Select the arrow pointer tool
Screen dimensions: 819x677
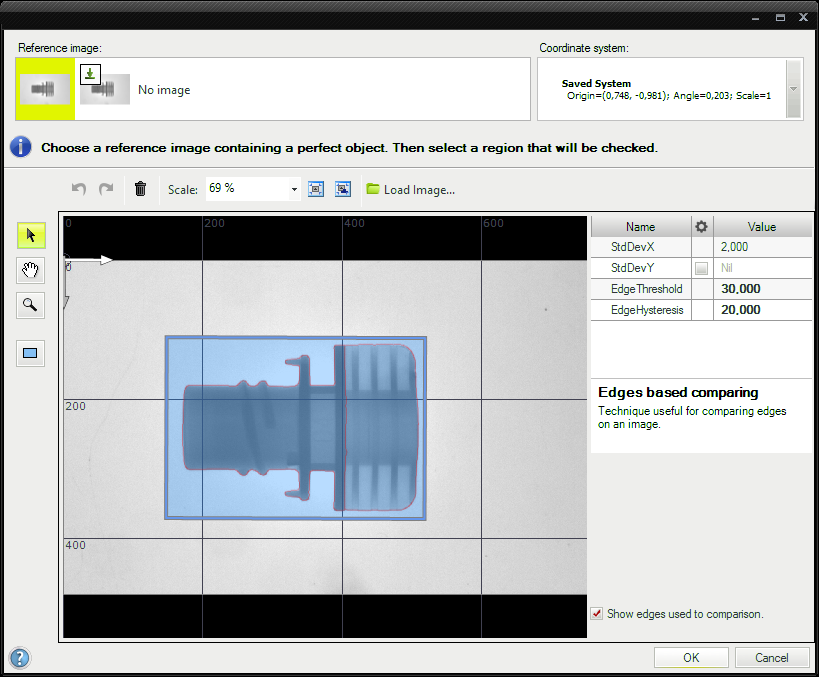click(x=31, y=236)
